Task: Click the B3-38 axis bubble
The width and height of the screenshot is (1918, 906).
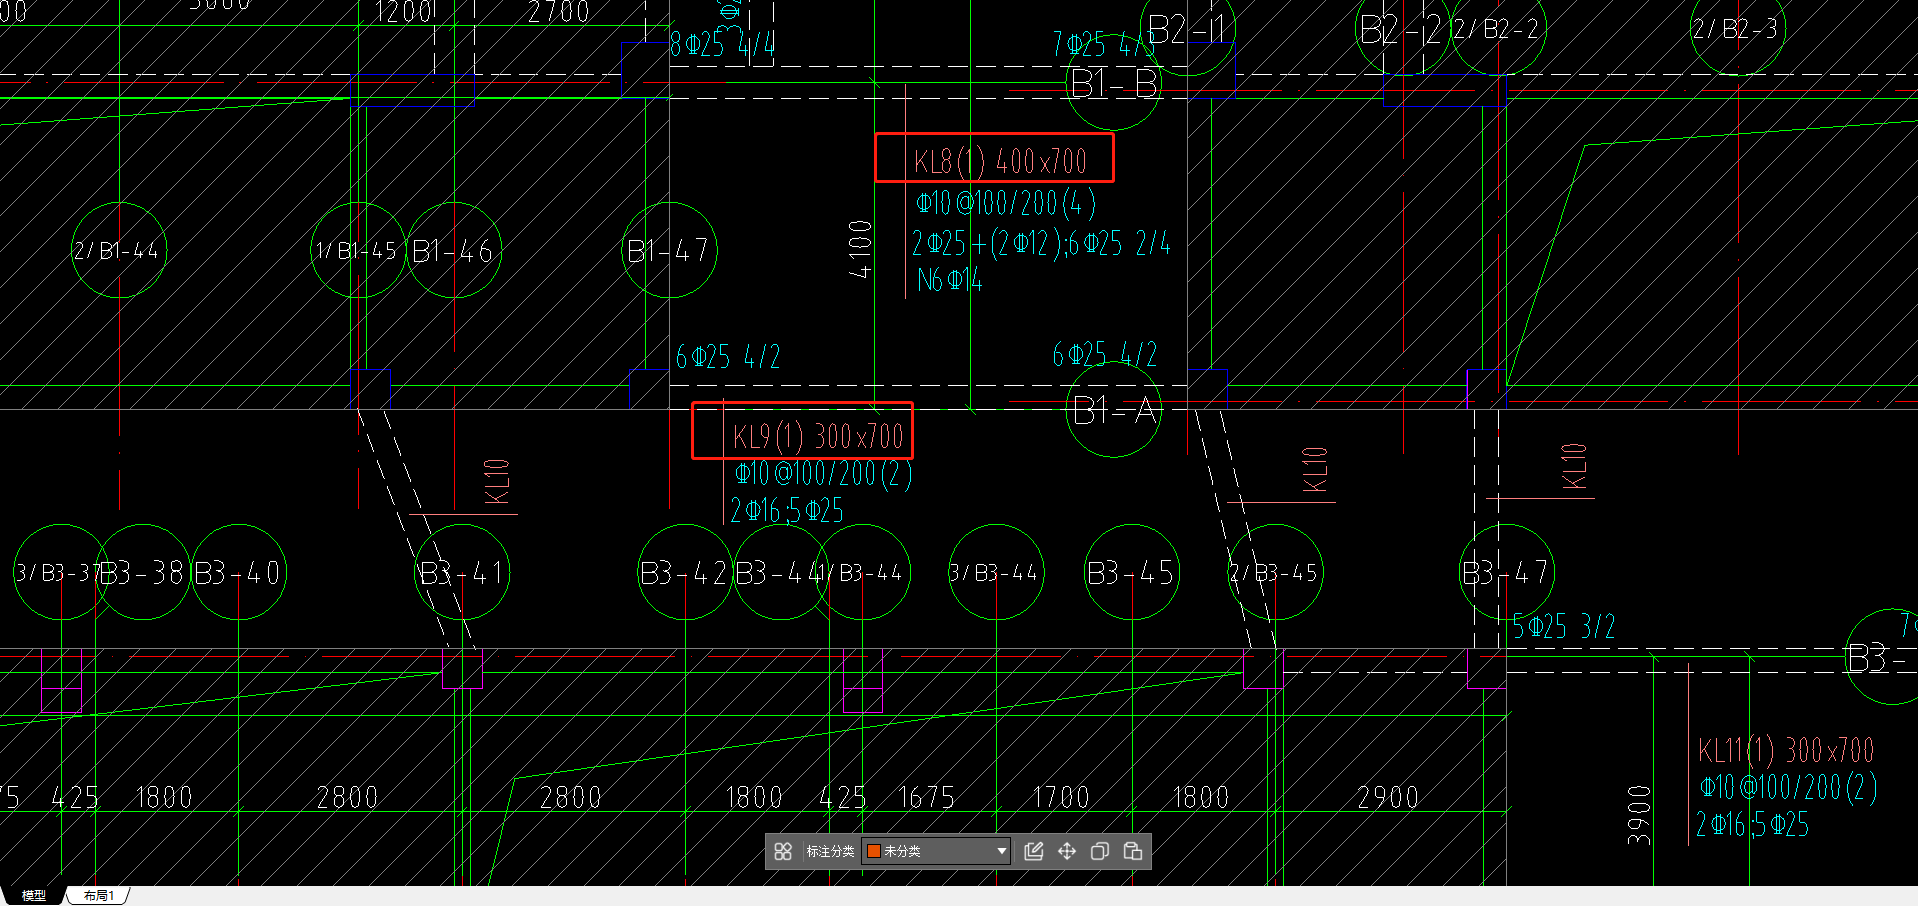Action: 142,572
